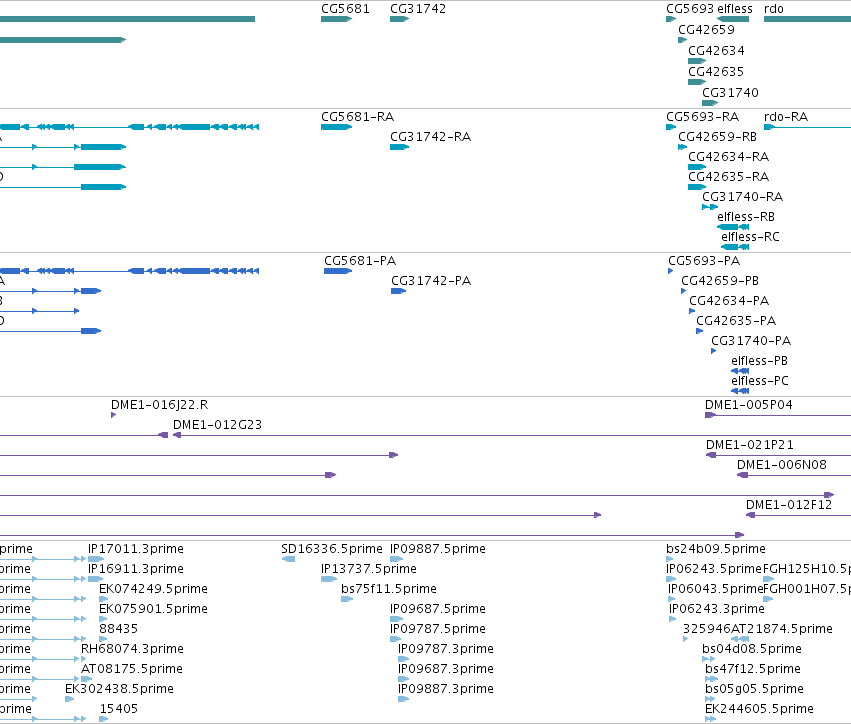Select BAC clone DME1-012G23
Viewport: 851px width, 724px height.
511,435
